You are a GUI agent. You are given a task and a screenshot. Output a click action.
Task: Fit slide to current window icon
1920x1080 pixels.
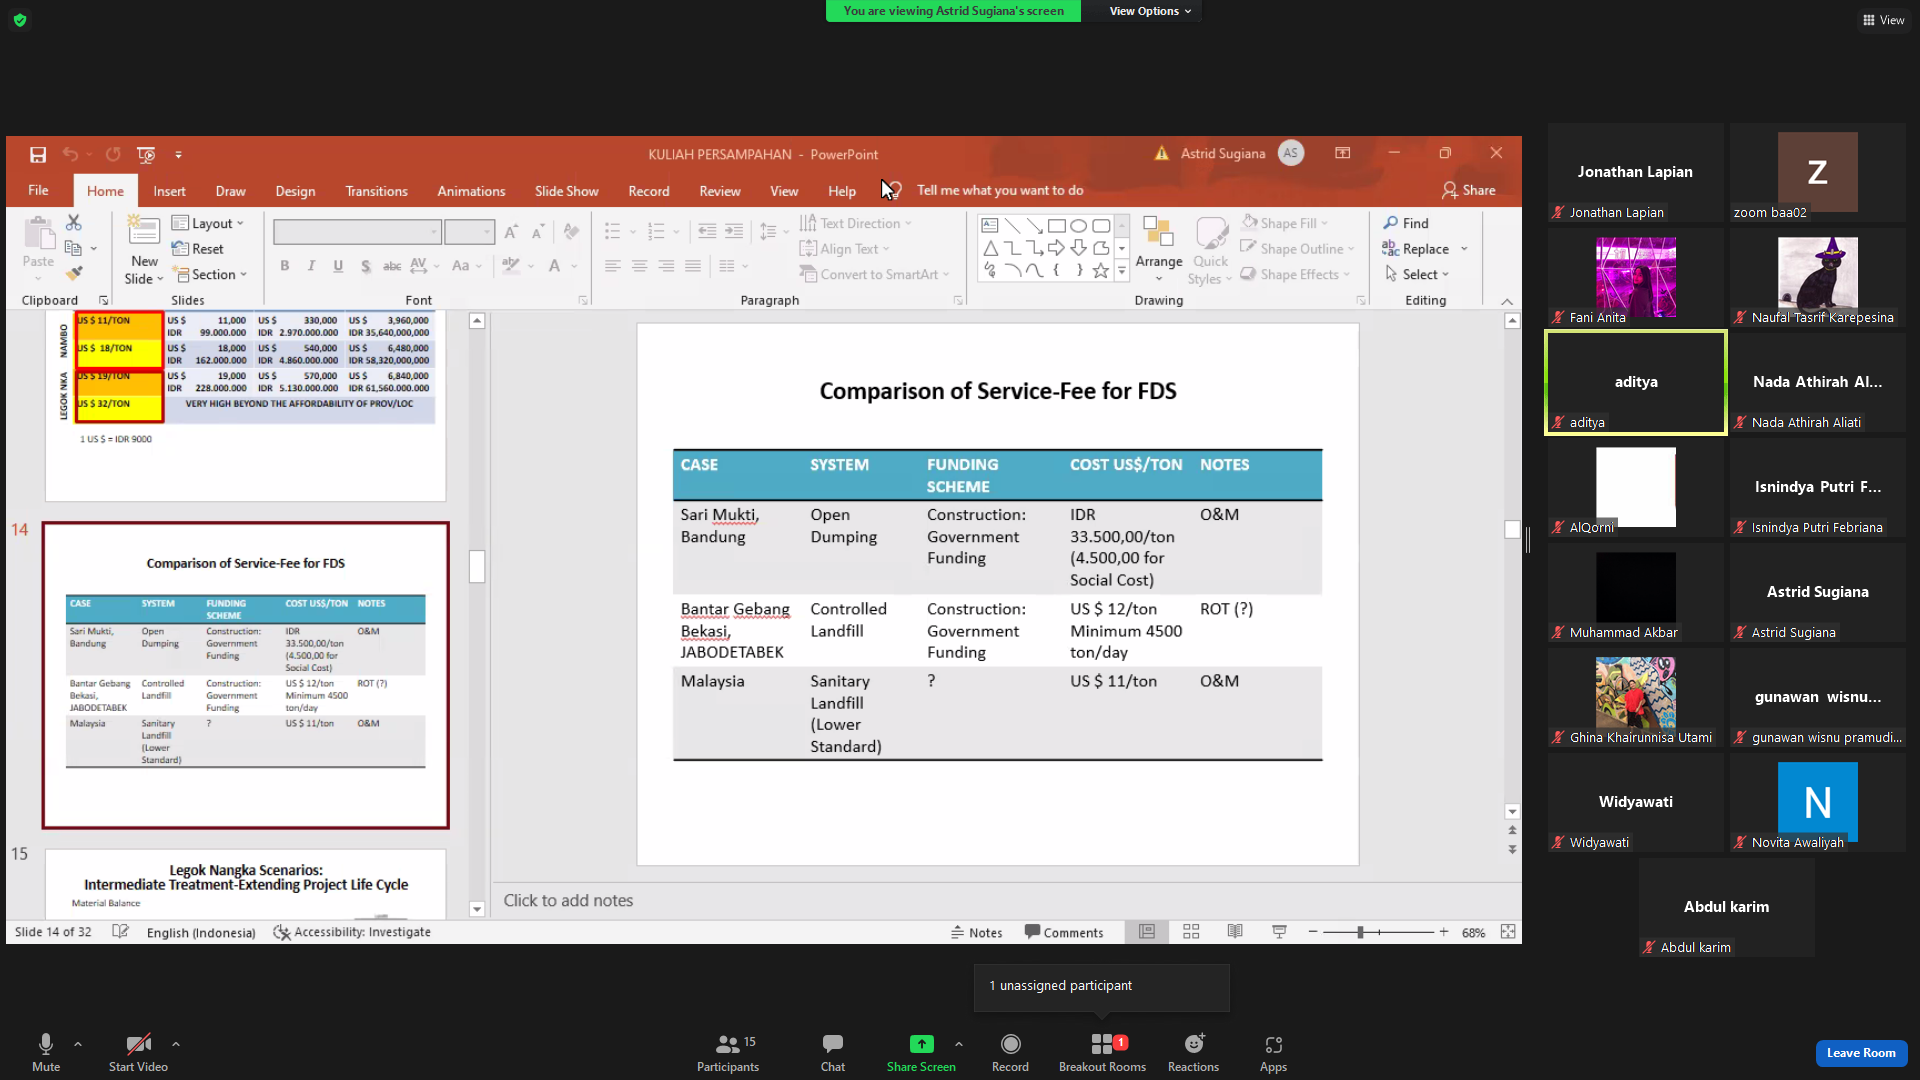[x=1508, y=932]
